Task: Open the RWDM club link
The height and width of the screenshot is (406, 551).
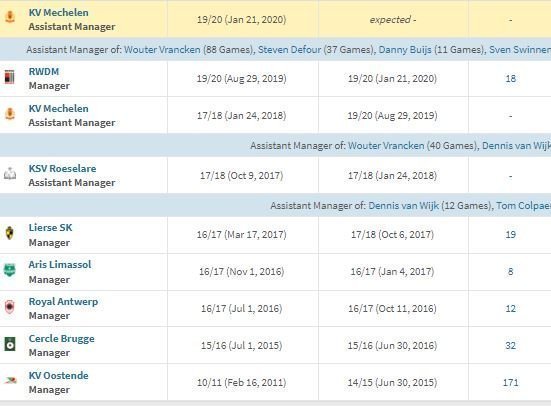Action: tap(44, 72)
